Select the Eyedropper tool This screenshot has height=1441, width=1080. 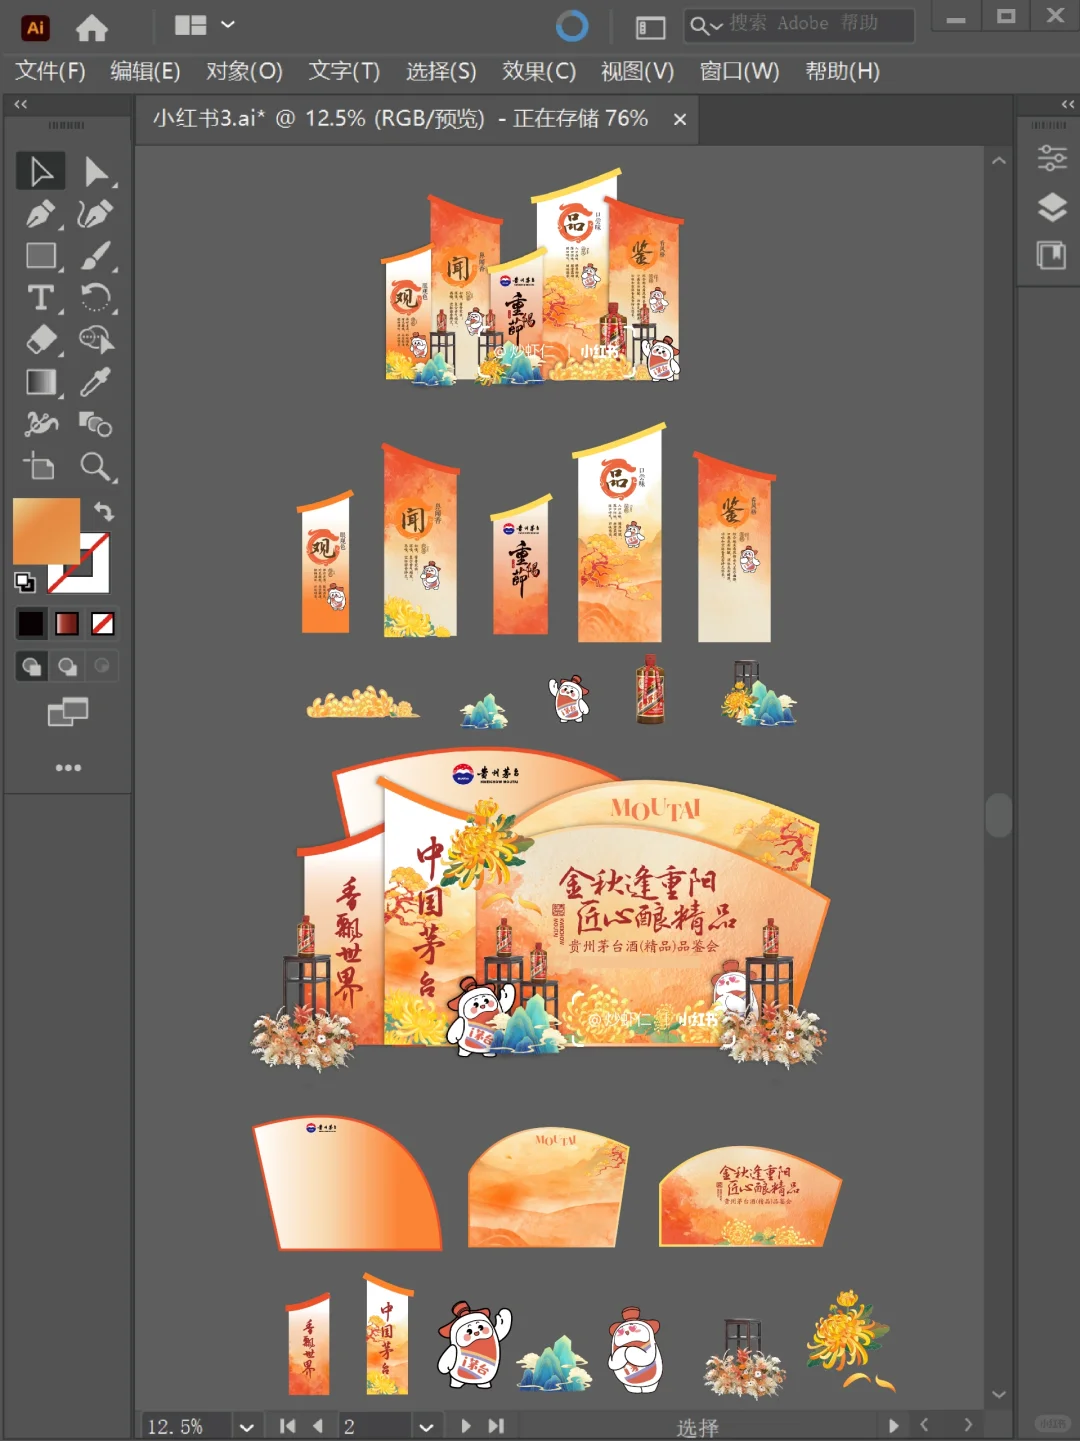pyautogui.click(x=96, y=382)
